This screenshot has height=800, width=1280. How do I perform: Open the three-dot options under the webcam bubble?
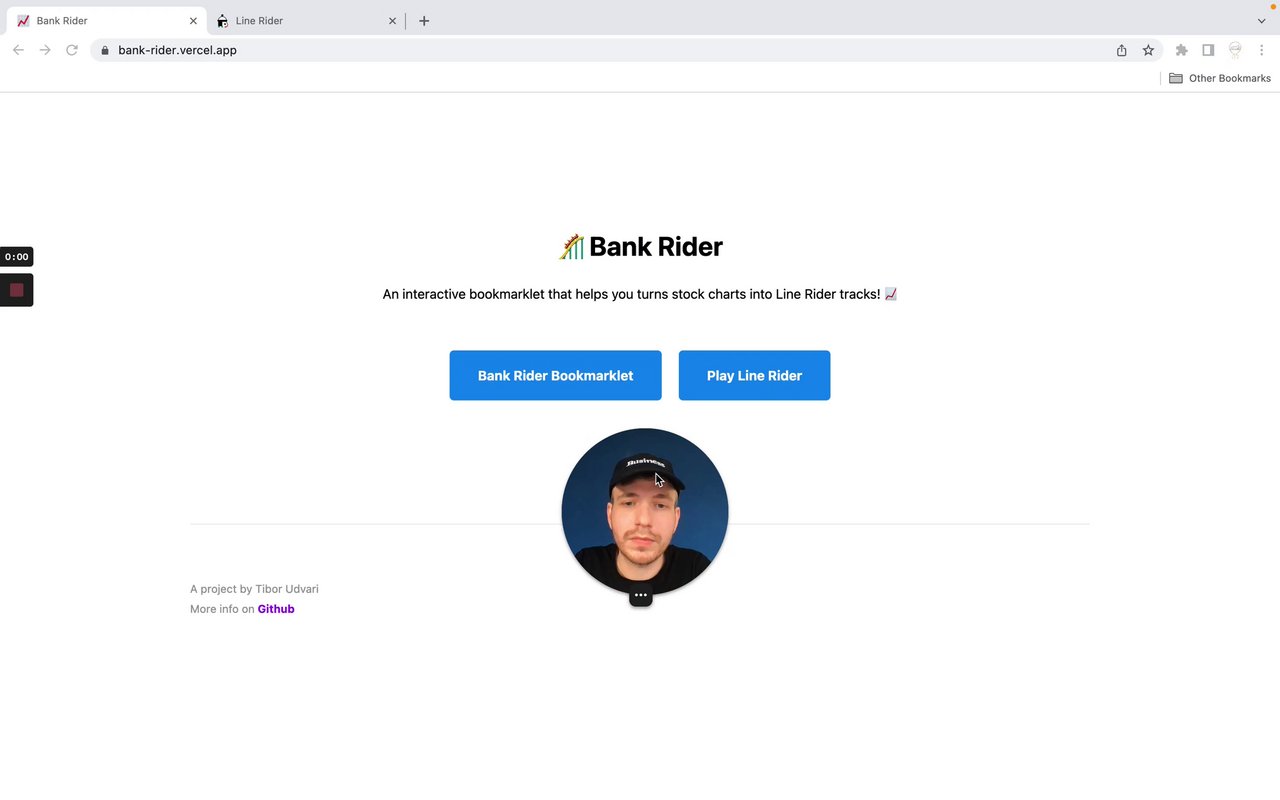pyautogui.click(x=641, y=596)
